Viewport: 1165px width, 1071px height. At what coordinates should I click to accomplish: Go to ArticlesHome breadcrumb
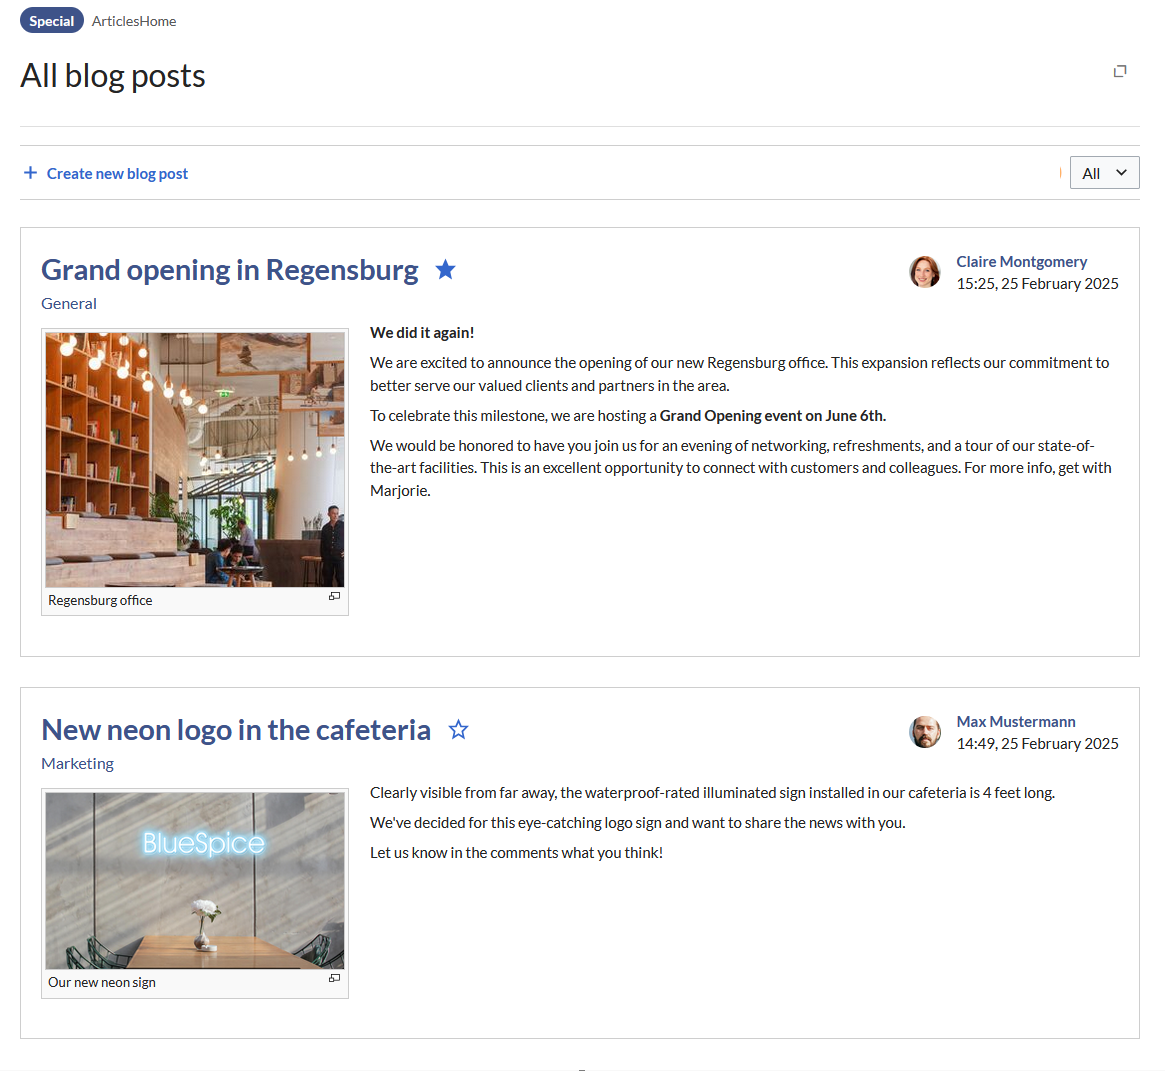(x=134, y=21)
